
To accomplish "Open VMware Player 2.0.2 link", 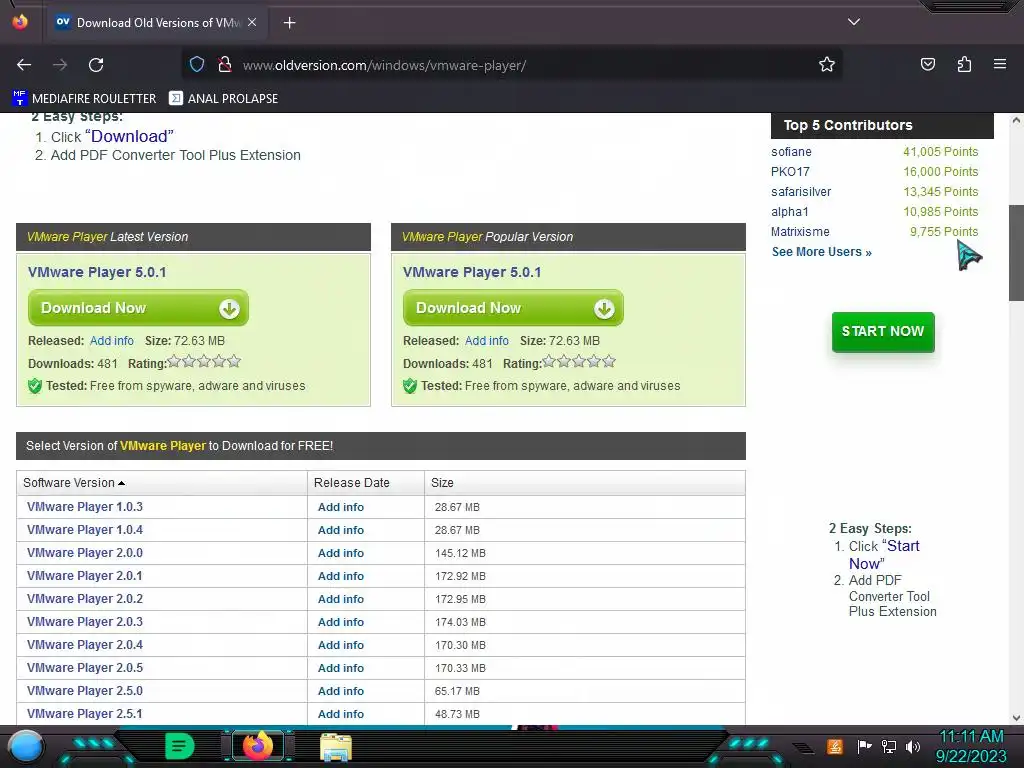I will click(85, 599).
